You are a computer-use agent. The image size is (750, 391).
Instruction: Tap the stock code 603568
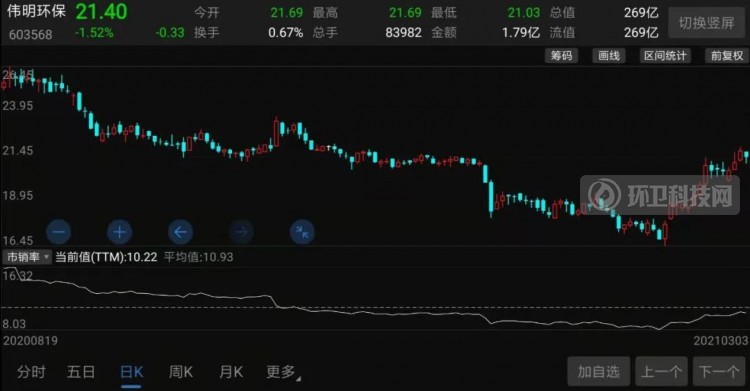[x=31, y=34]
